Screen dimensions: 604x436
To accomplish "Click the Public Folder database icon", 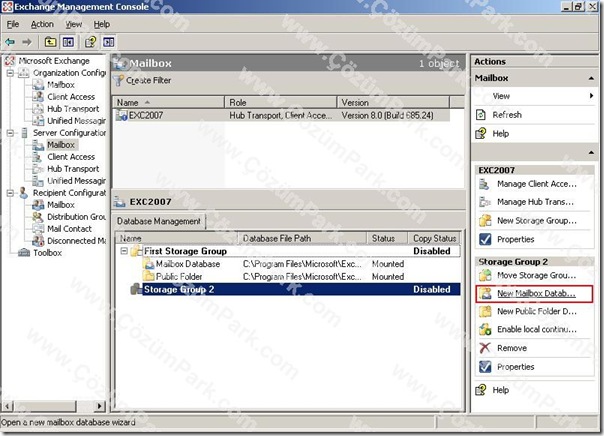I will [x=148, y=277].
